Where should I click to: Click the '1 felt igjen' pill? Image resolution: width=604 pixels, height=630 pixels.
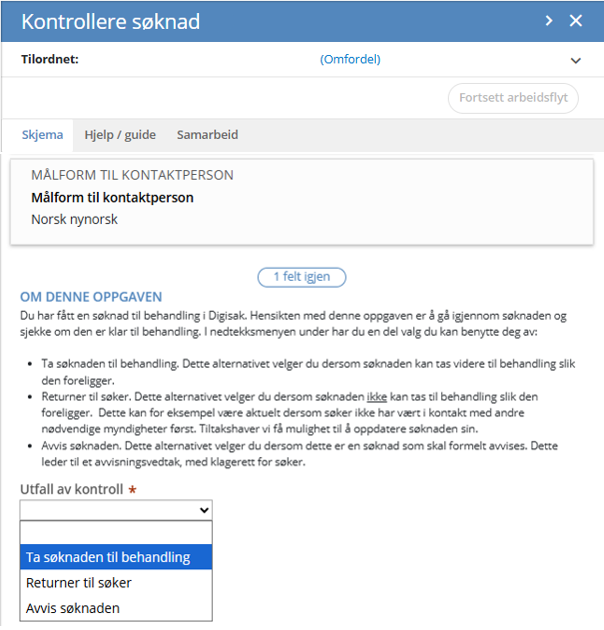click(301, 277)
